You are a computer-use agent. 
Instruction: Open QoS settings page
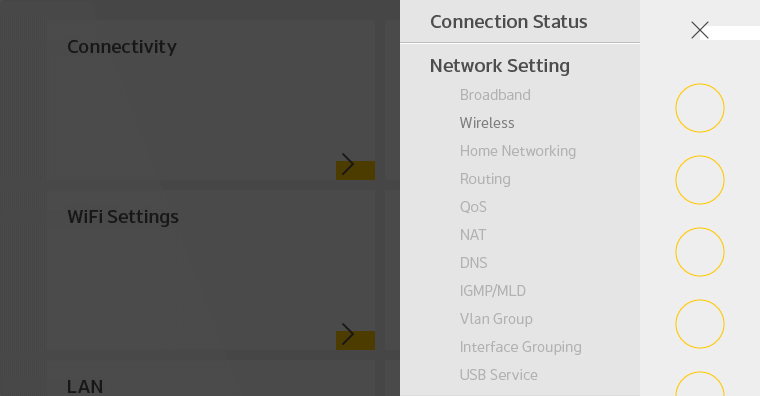pos(473,207)
